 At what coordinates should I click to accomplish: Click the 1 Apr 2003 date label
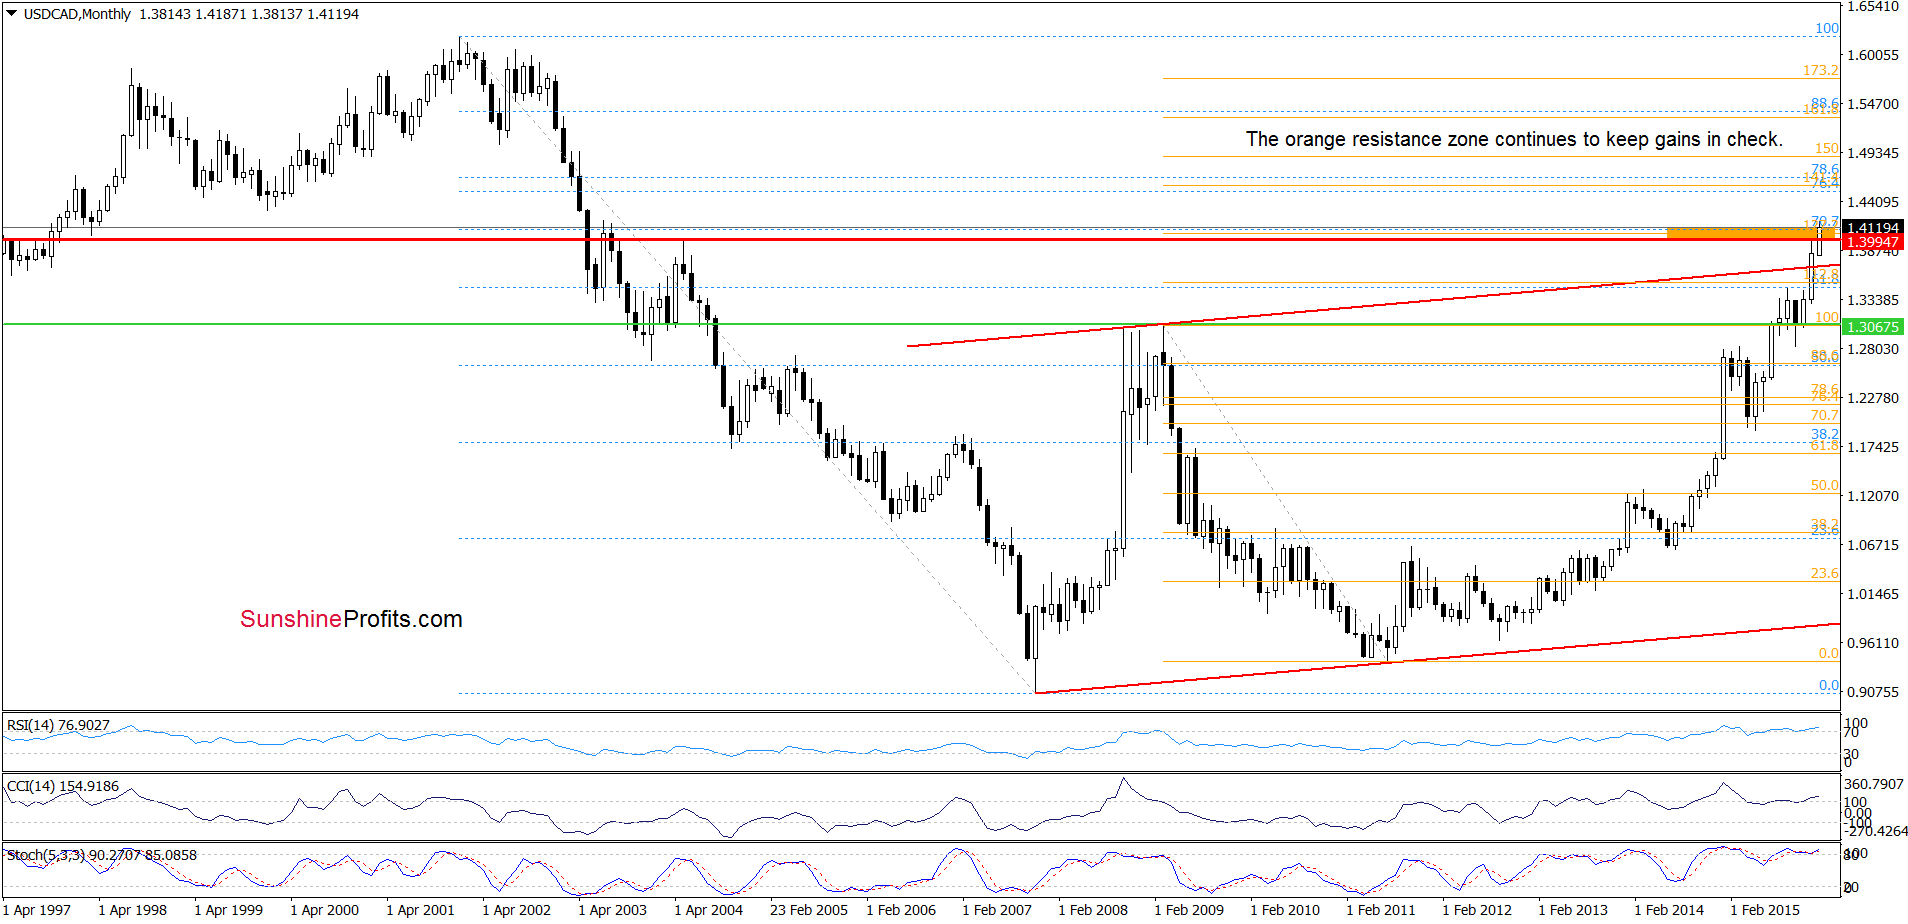coord(613,910)
